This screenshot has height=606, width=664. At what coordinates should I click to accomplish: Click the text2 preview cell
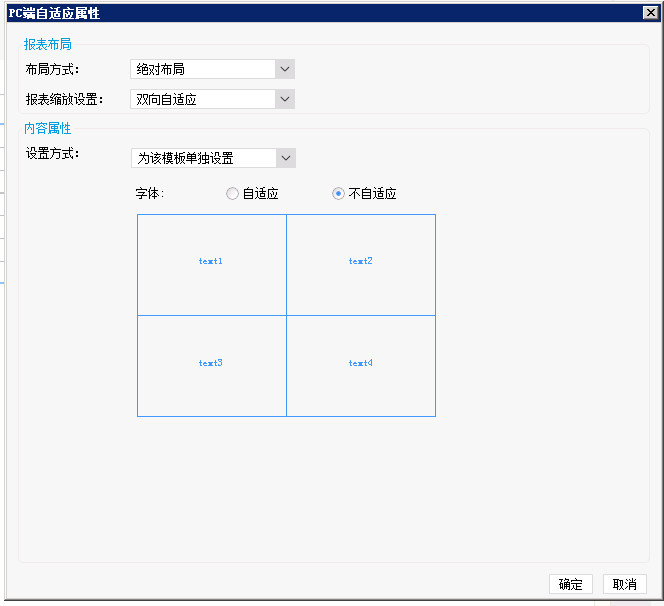361,265
